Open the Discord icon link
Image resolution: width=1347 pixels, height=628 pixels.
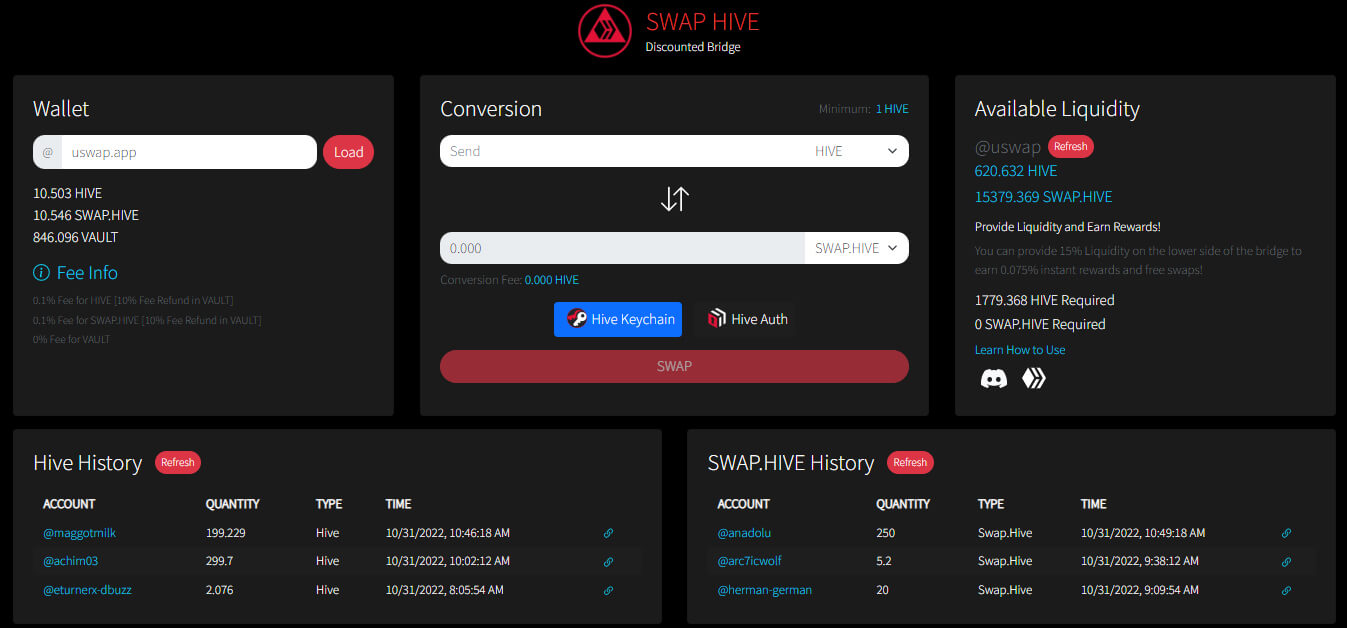tap(993, 378)
